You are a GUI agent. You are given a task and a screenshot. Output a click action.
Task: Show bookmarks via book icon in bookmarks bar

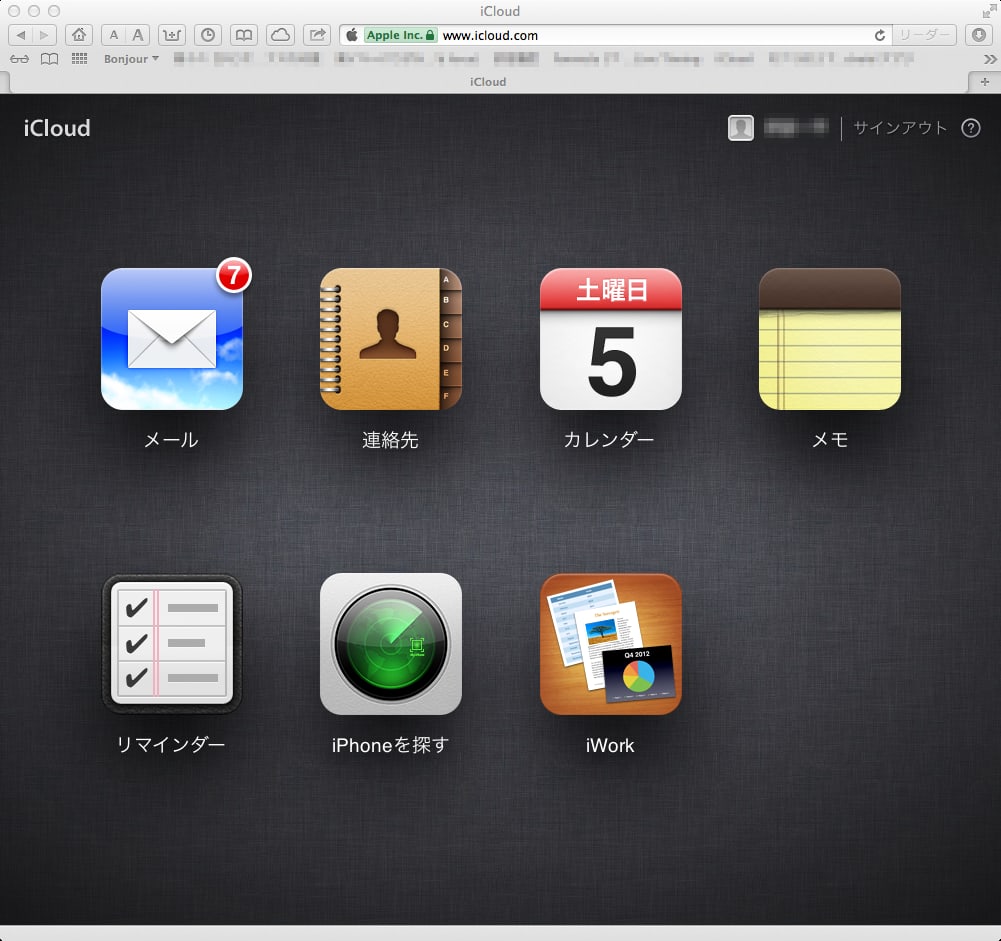49,59
